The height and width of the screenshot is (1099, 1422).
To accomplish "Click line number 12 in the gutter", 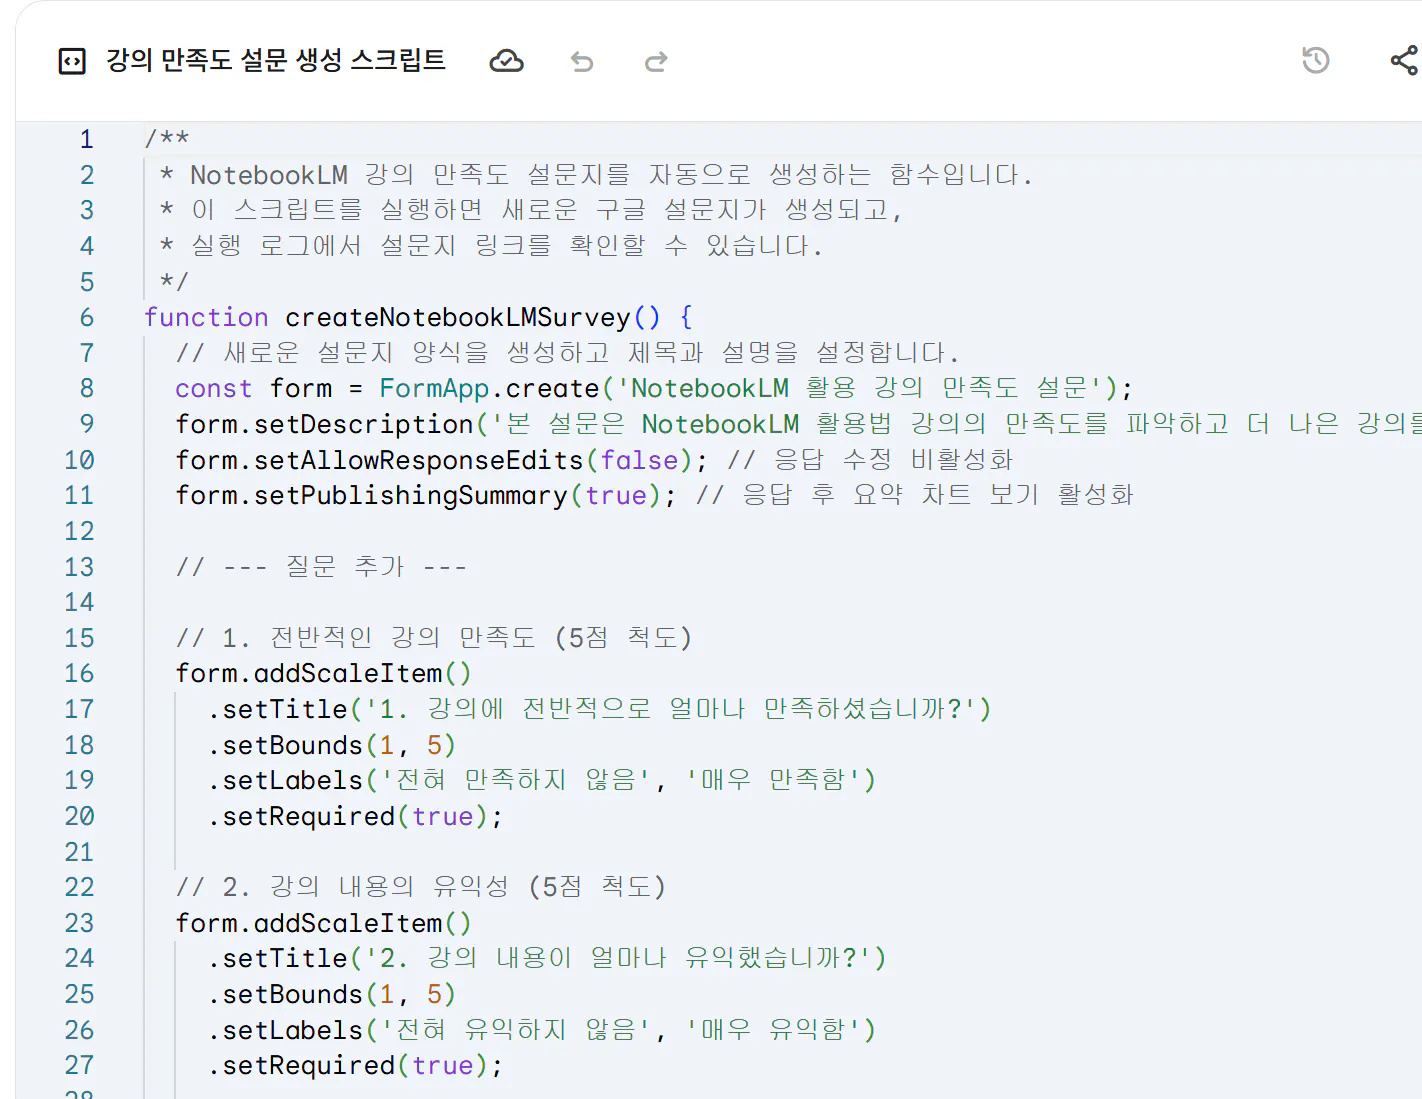I will pyautogui.click(x=79, y=531).
